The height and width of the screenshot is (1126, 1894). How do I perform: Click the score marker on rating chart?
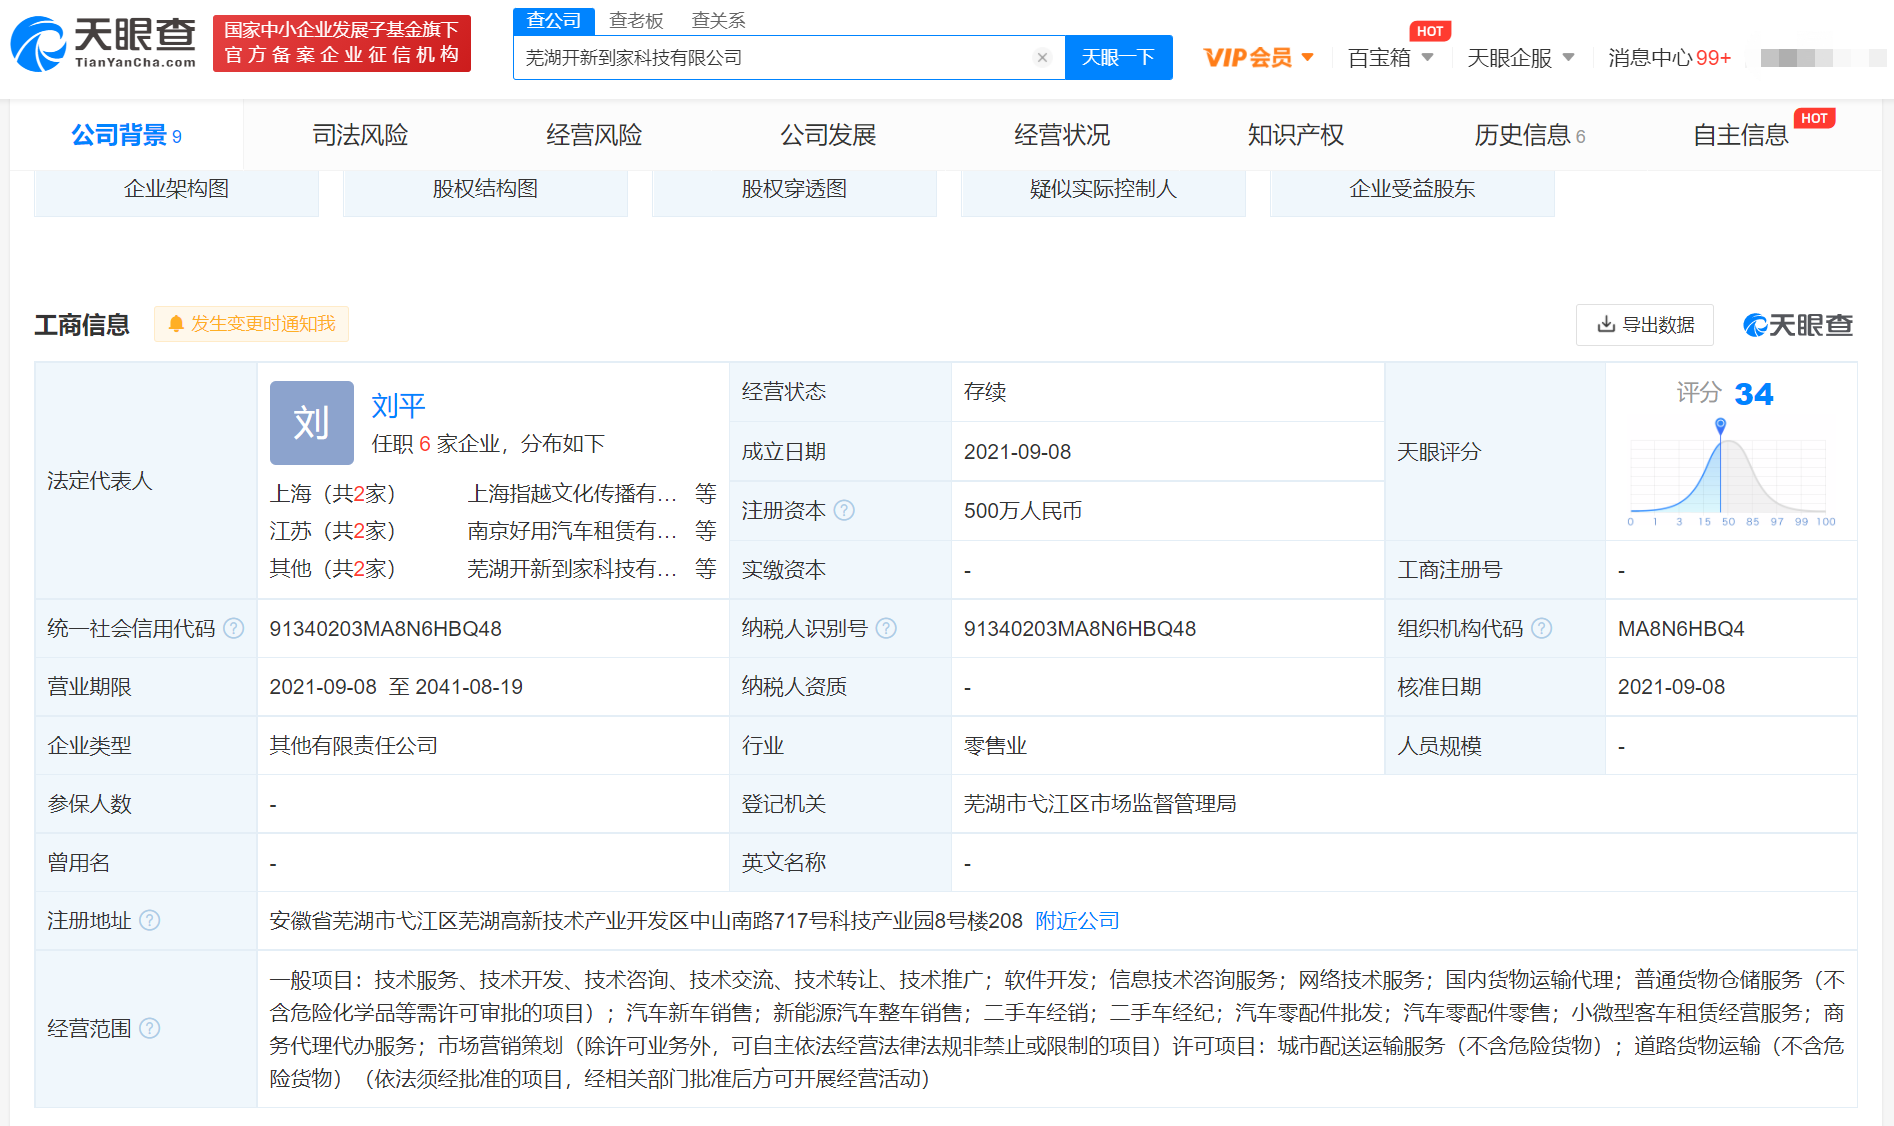click(x=1720, y=425)
